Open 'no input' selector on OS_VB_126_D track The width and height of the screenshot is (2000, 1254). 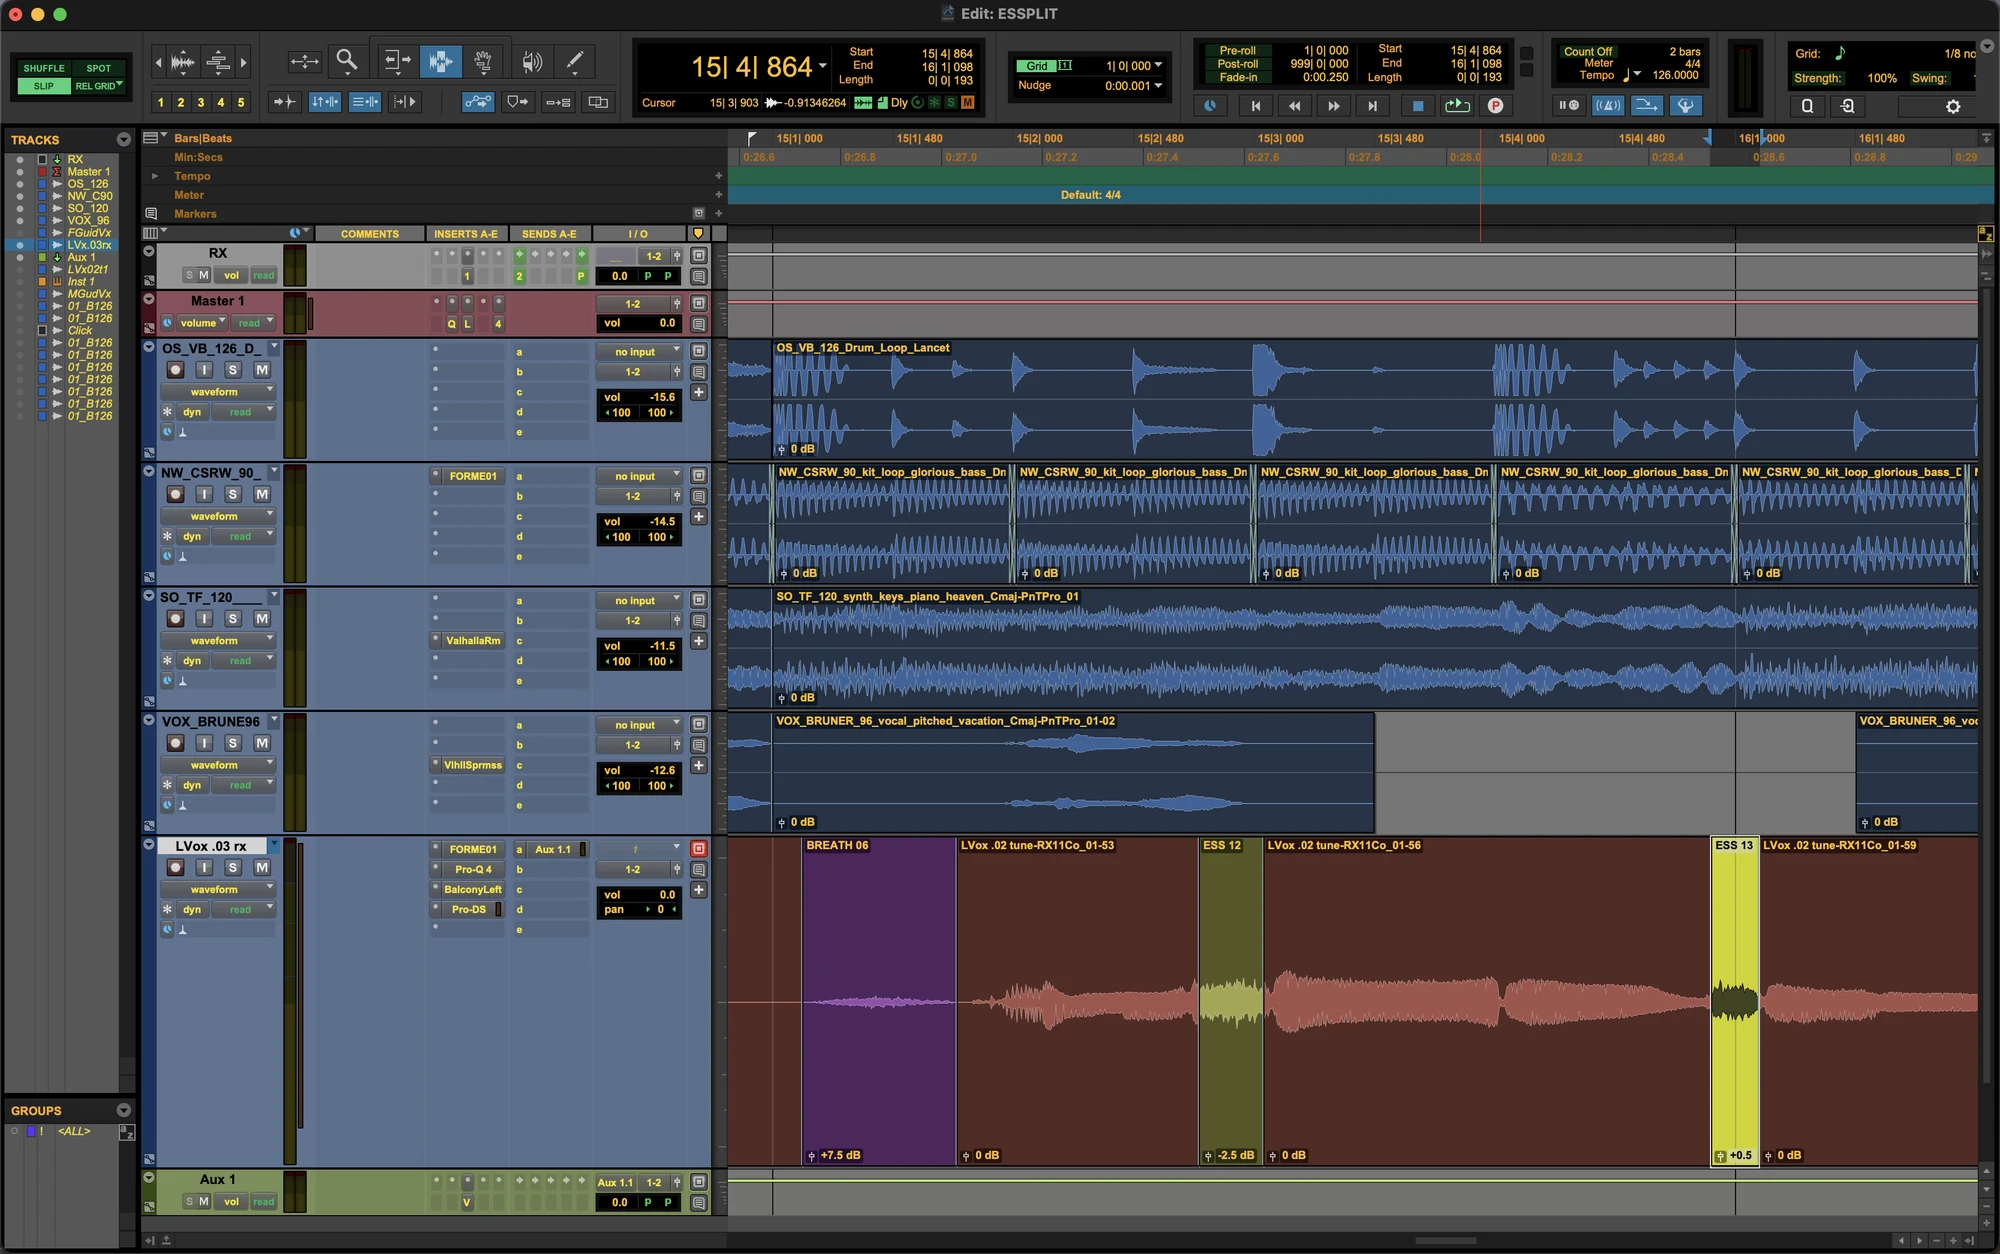[639, 352]
